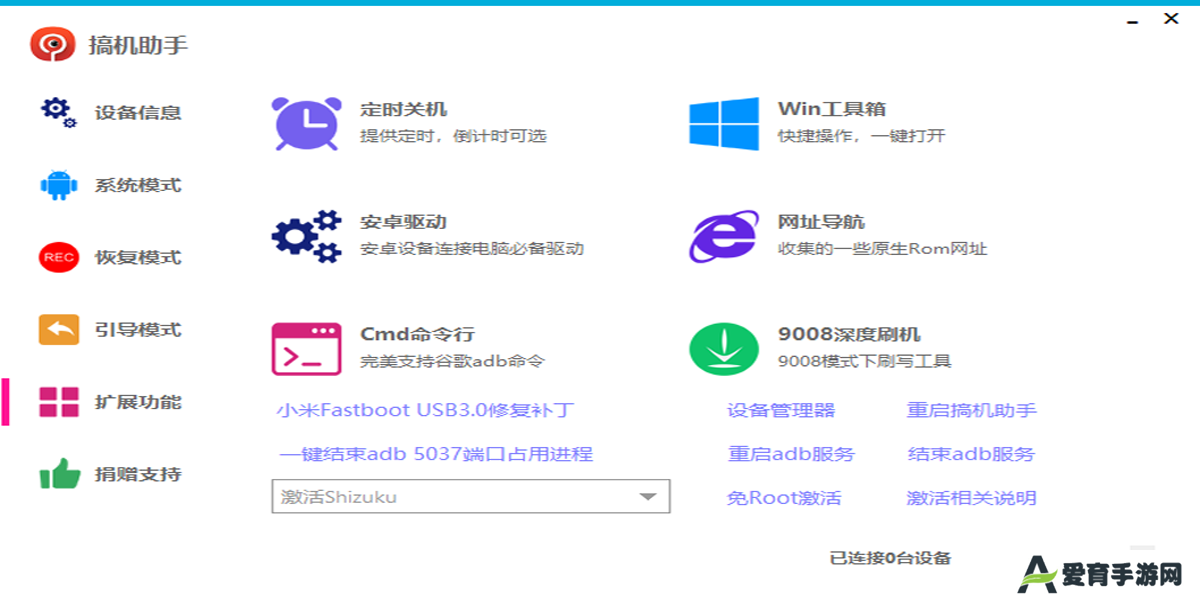The image size is (1200, 600).
Task: Click 收集的一些原生Rom网址 description
Action: tap(882, 249)
